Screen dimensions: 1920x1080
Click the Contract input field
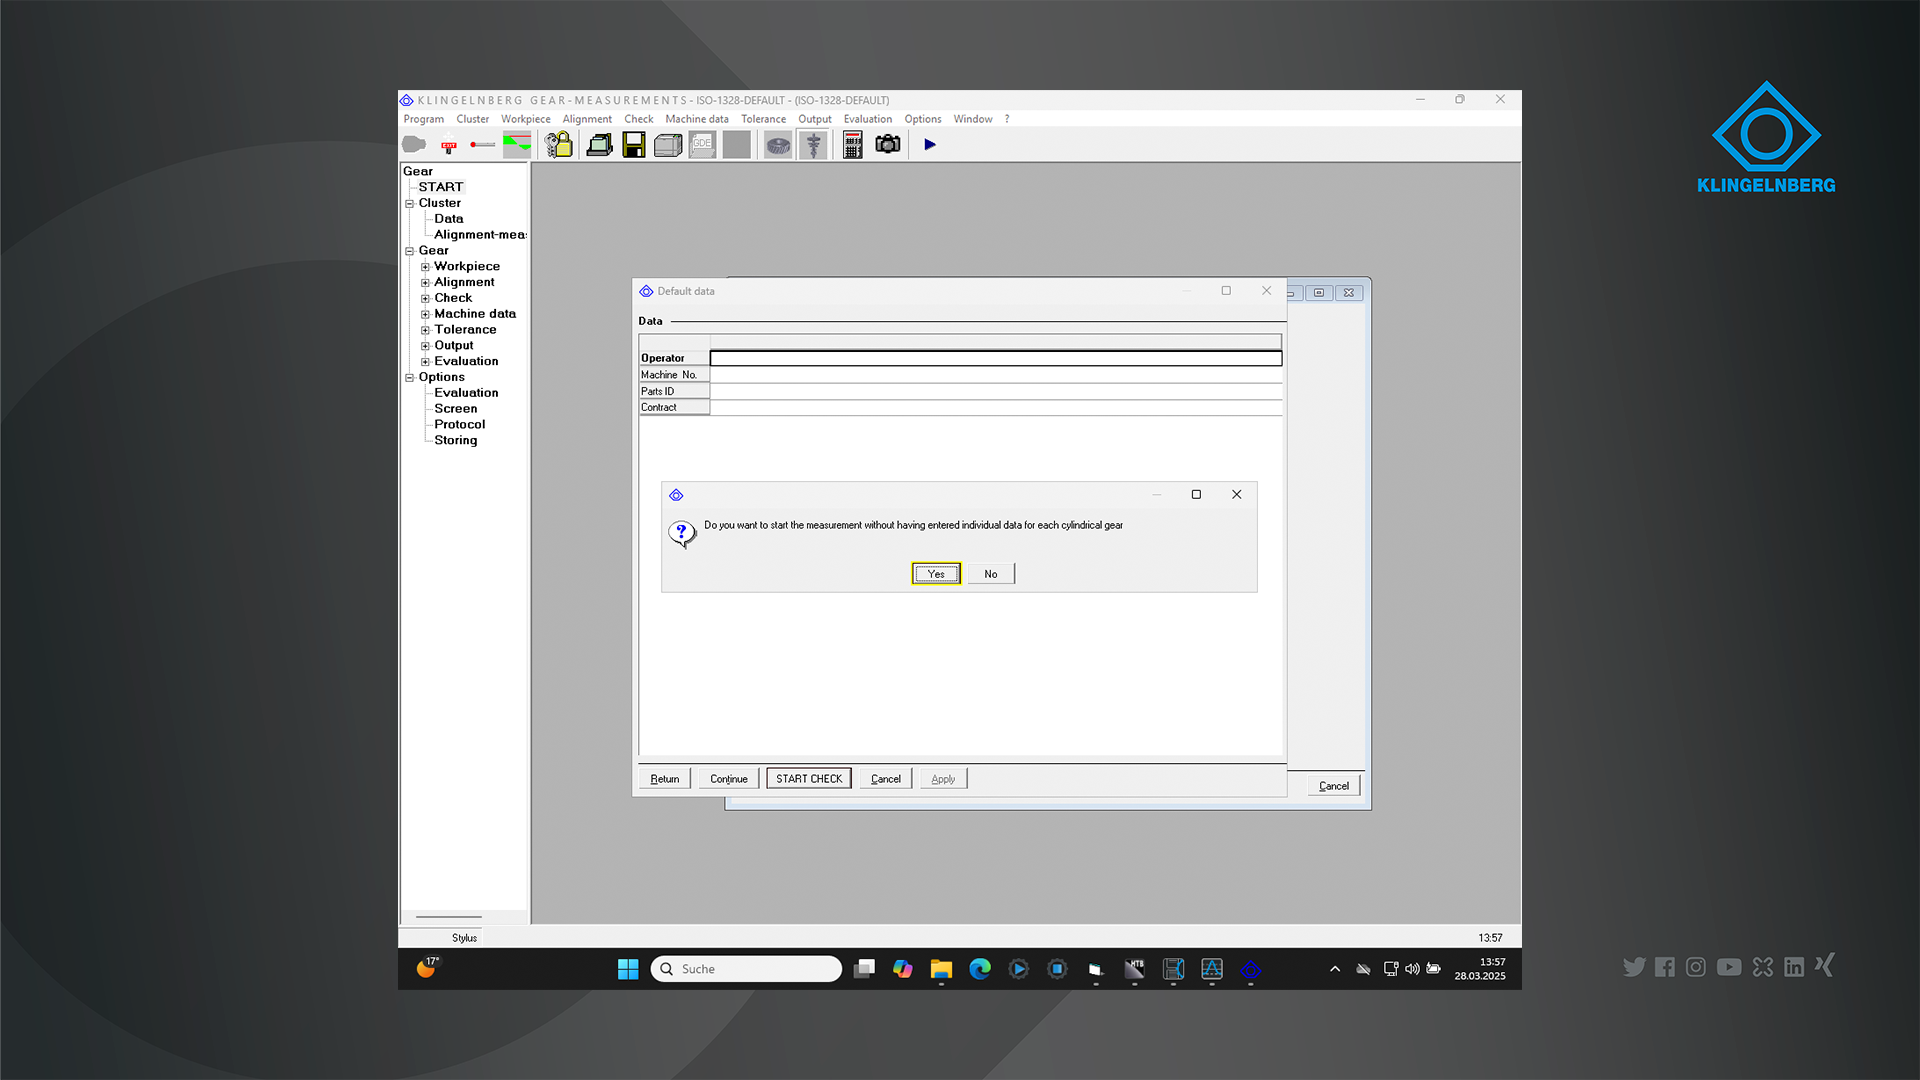[996, 408]
